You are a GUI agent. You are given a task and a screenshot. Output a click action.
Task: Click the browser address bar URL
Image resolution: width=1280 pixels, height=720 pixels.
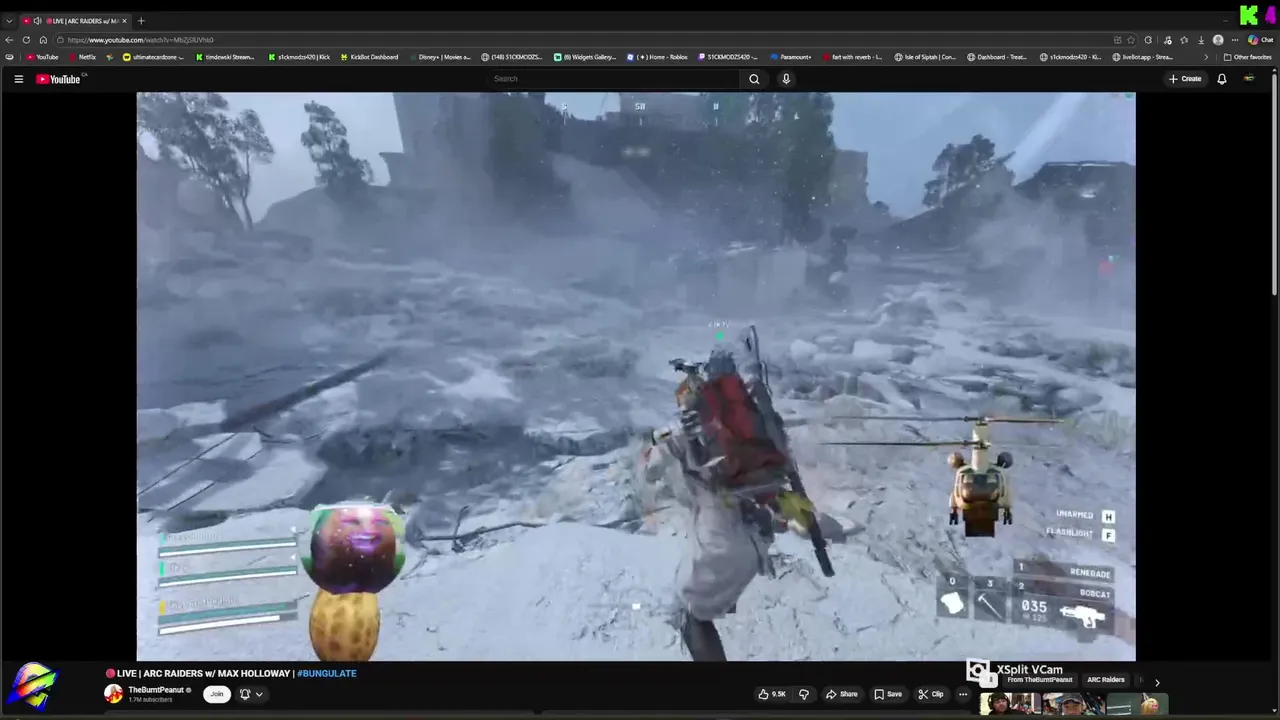[140, 40]
